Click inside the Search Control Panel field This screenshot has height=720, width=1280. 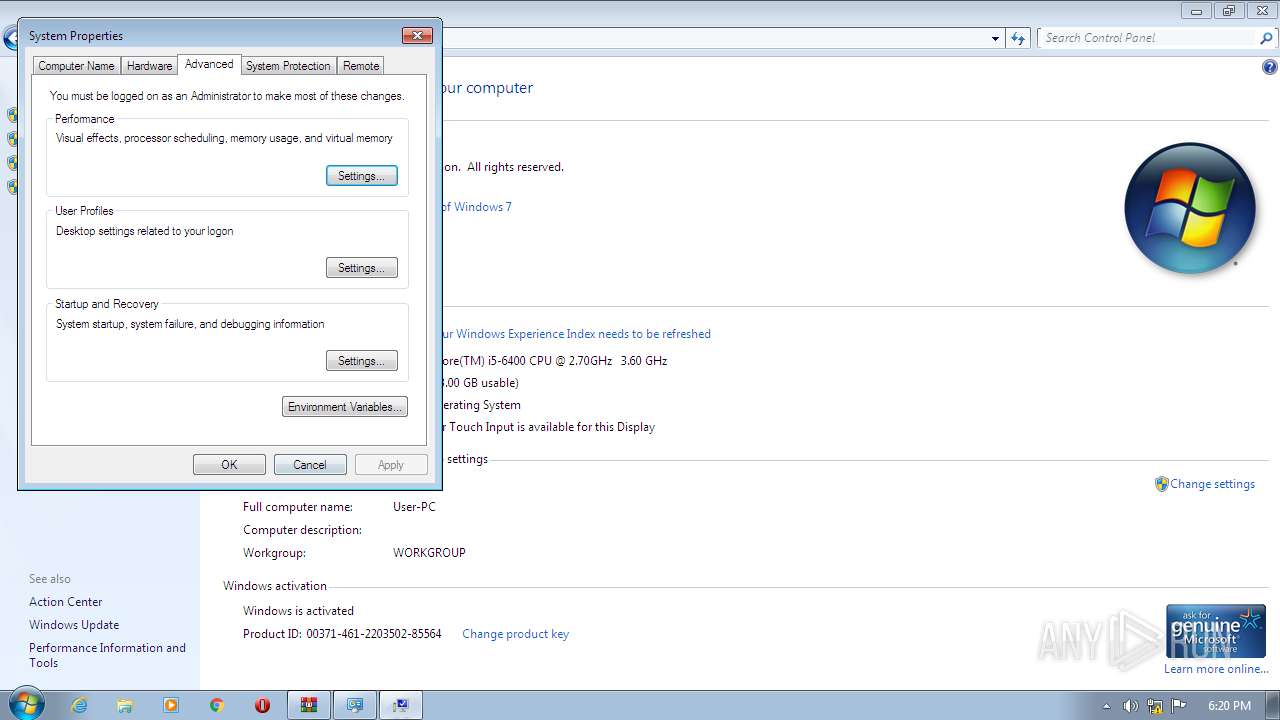pos(1148,38)
